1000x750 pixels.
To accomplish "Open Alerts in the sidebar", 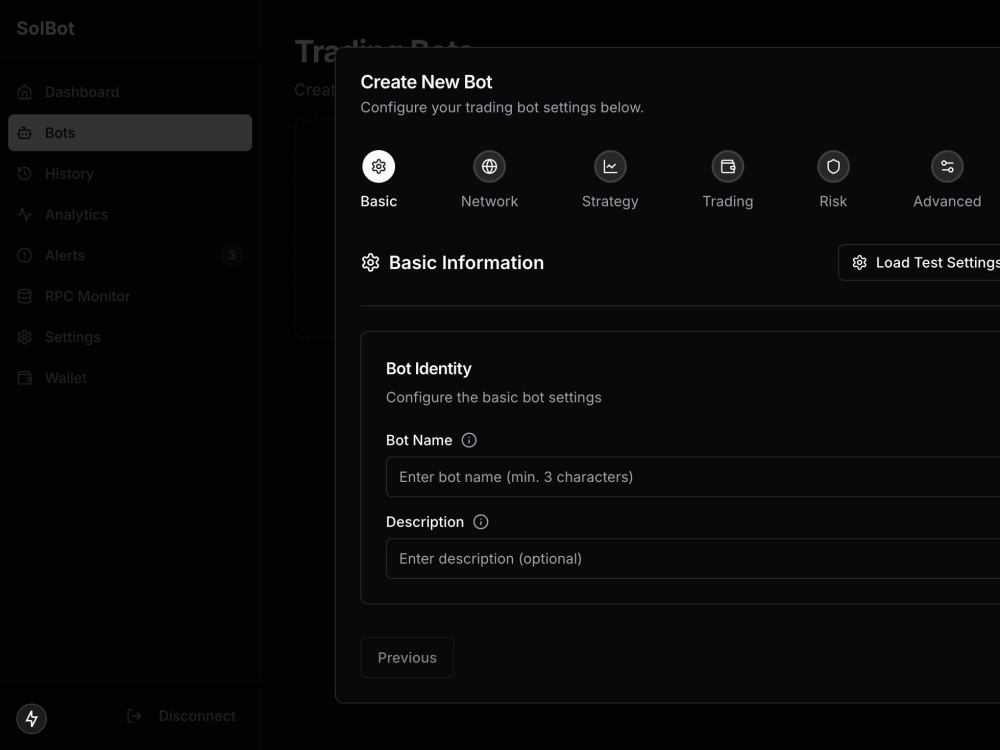I will pyautogui.click(x=129, y=255).
